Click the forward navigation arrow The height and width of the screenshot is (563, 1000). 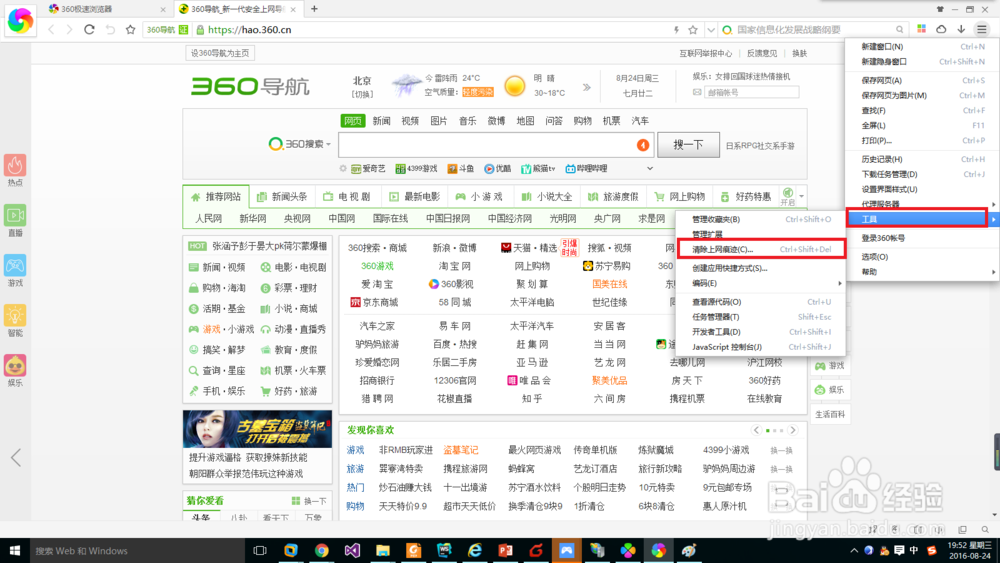click(69, 29)
